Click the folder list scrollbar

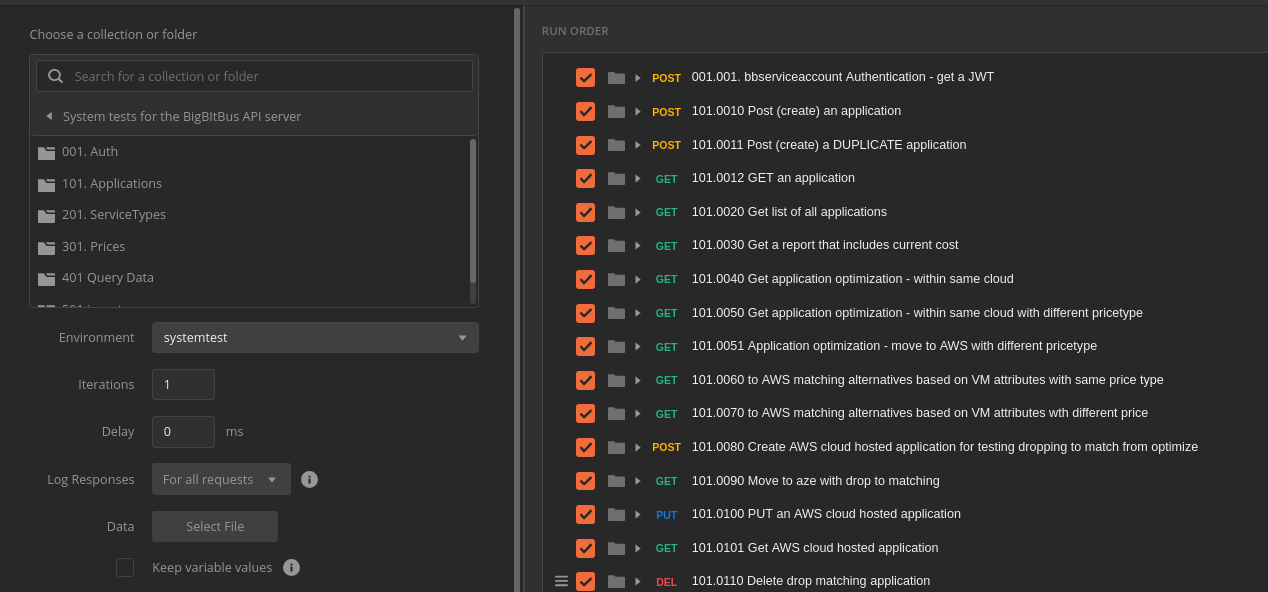(473, 211)
